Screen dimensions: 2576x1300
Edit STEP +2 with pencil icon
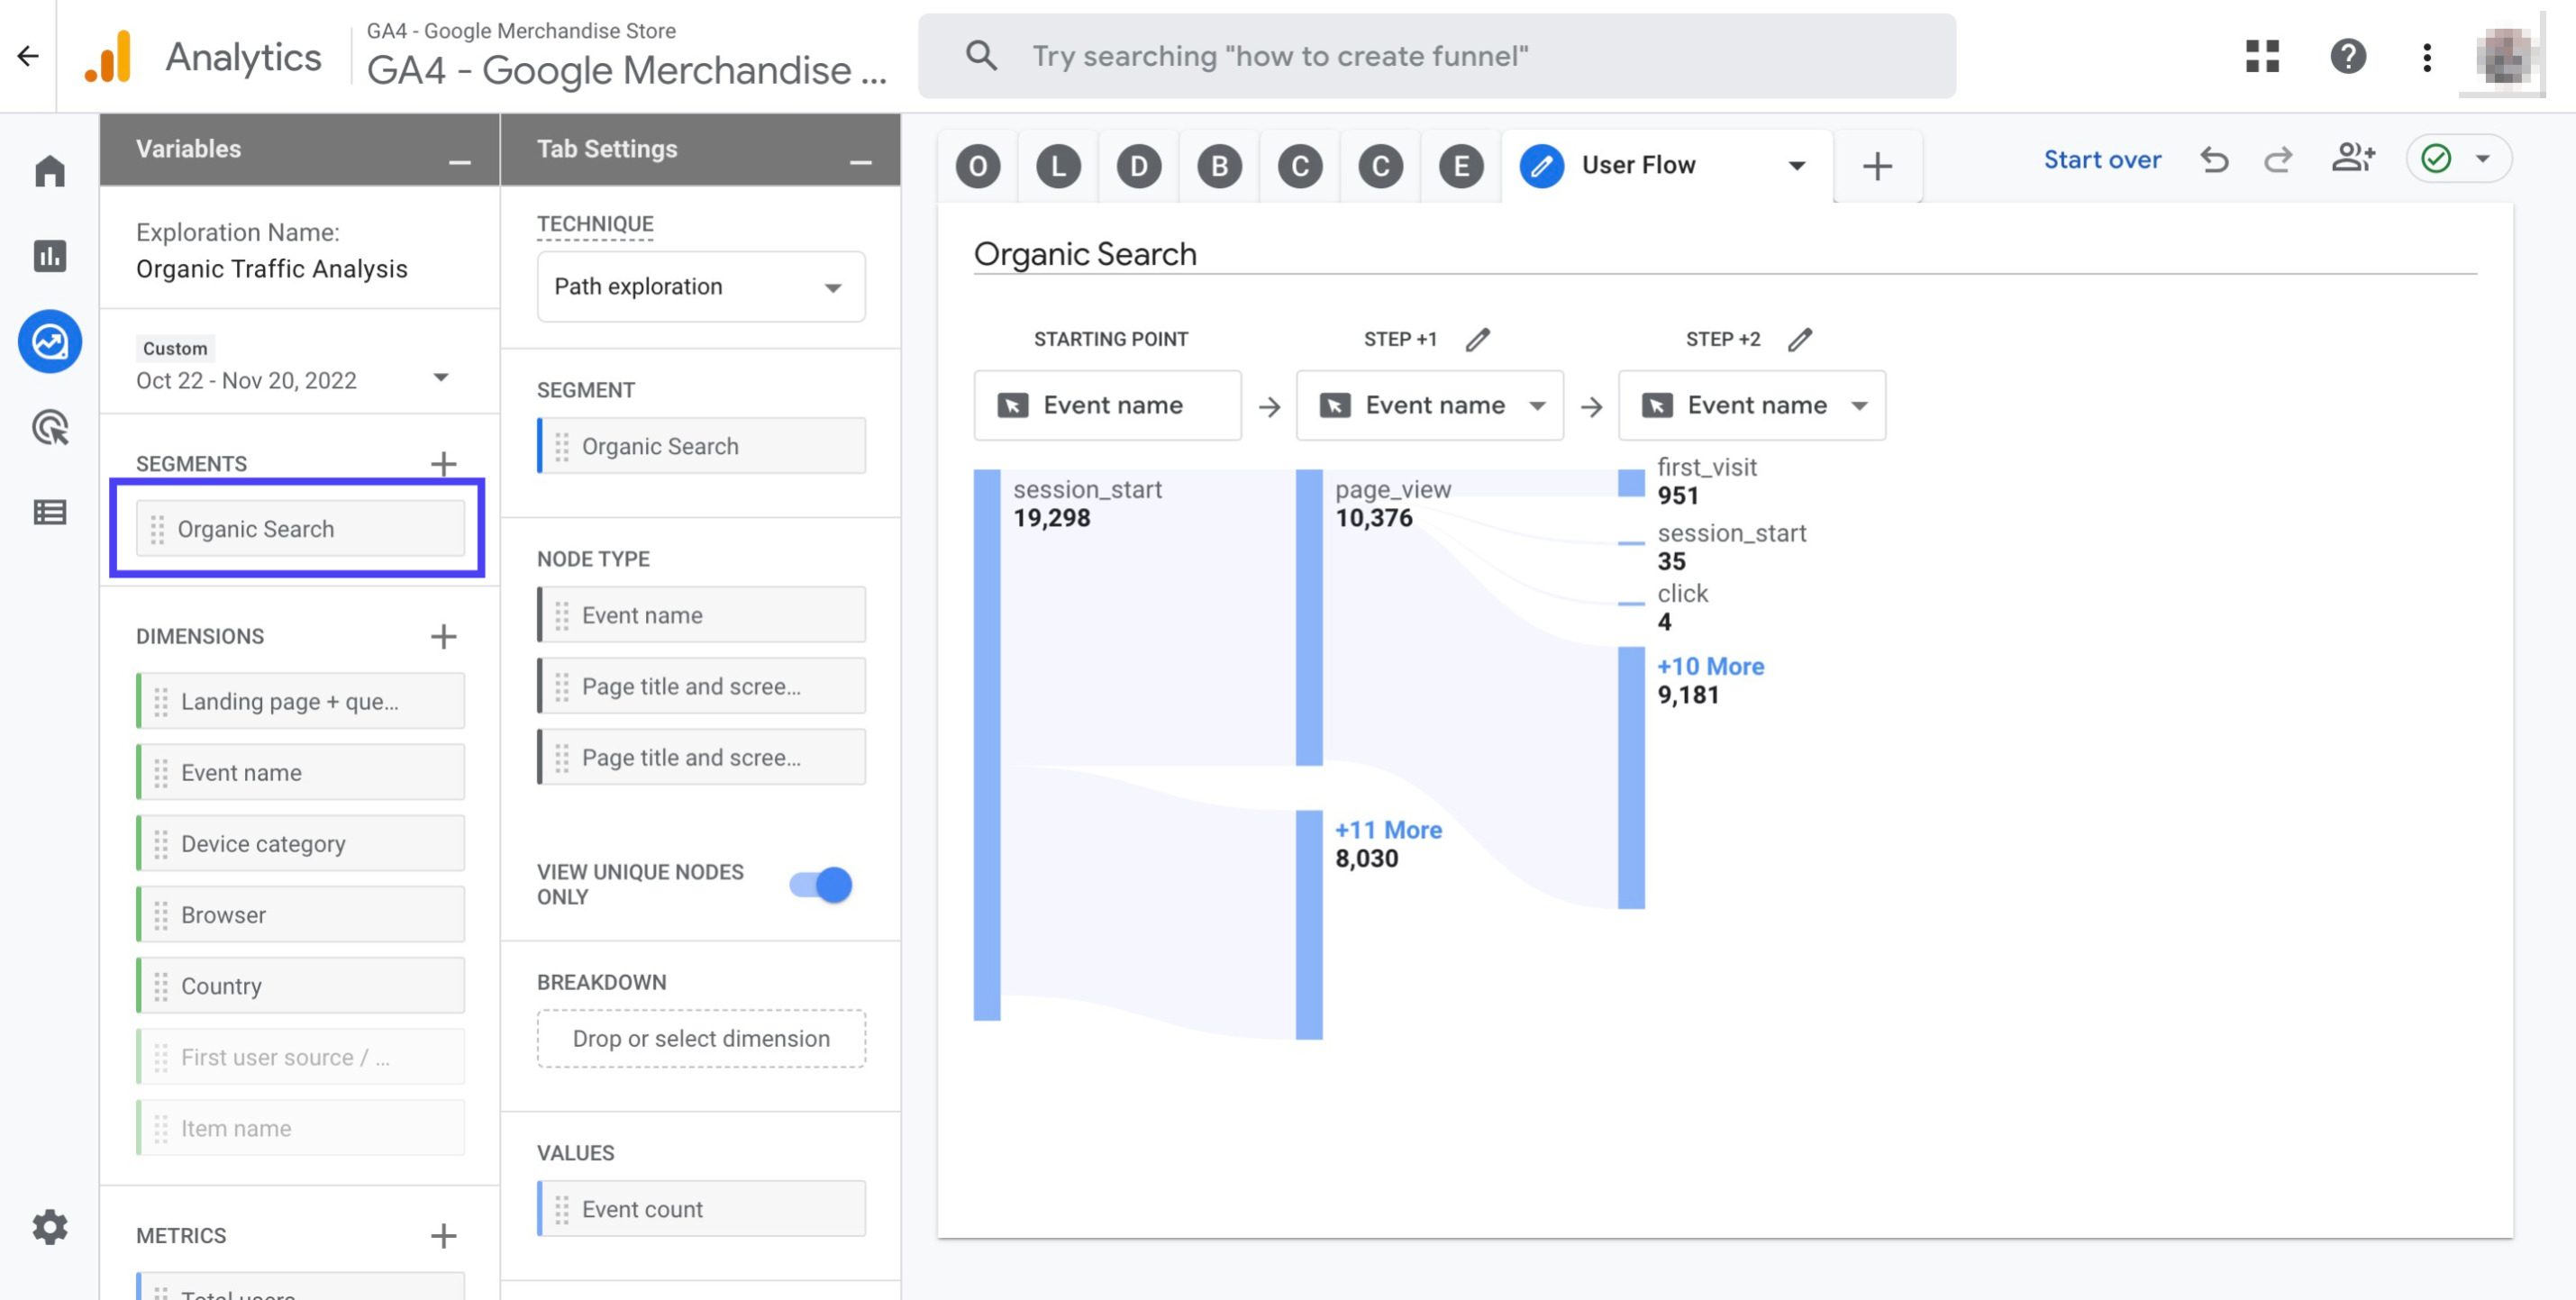[x=1800, y=339]
